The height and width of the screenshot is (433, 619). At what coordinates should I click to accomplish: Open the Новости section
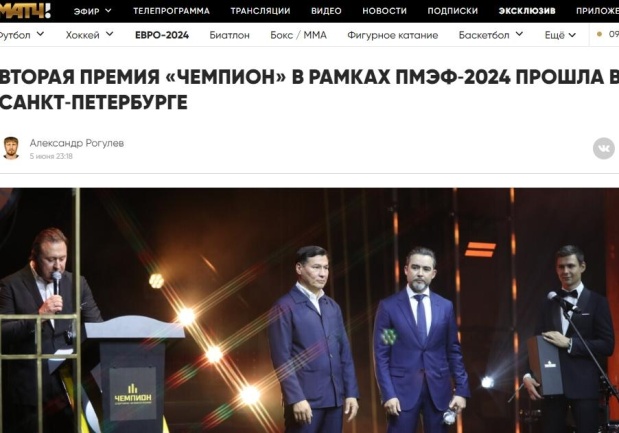[x=385, y=11]
